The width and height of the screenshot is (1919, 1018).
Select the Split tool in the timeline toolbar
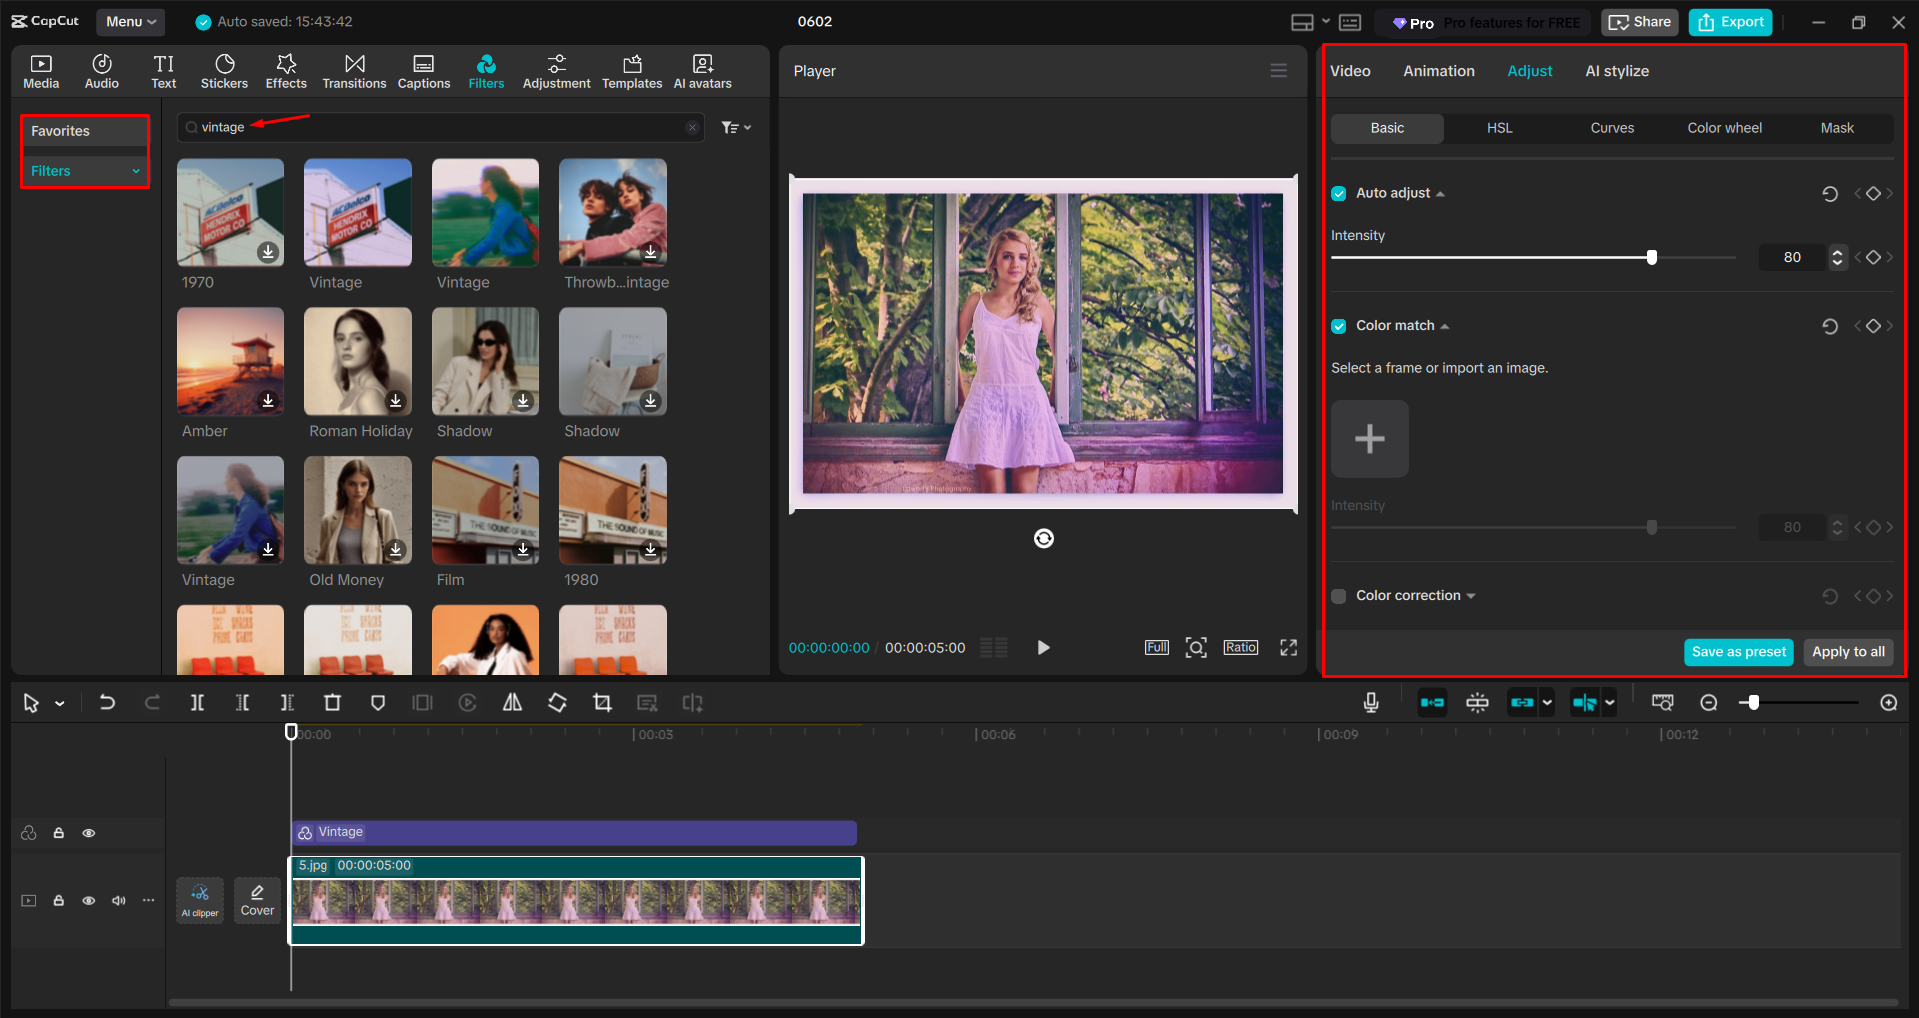[197, 702]
